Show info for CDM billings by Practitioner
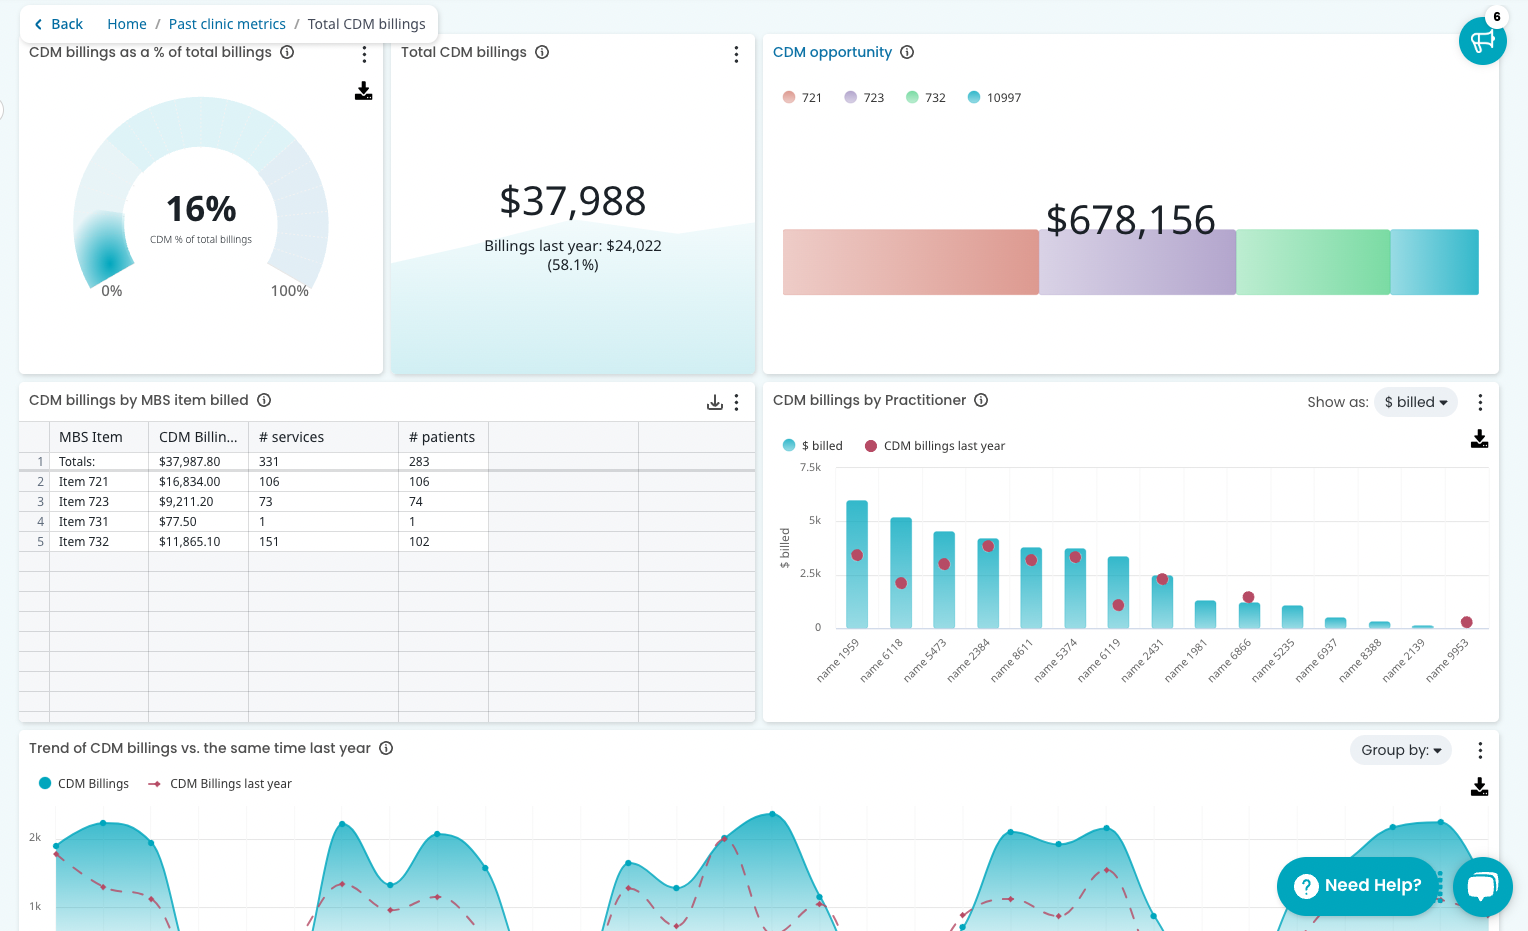The width and height of the screenshot is (1528, 931). tap(981, 400)
